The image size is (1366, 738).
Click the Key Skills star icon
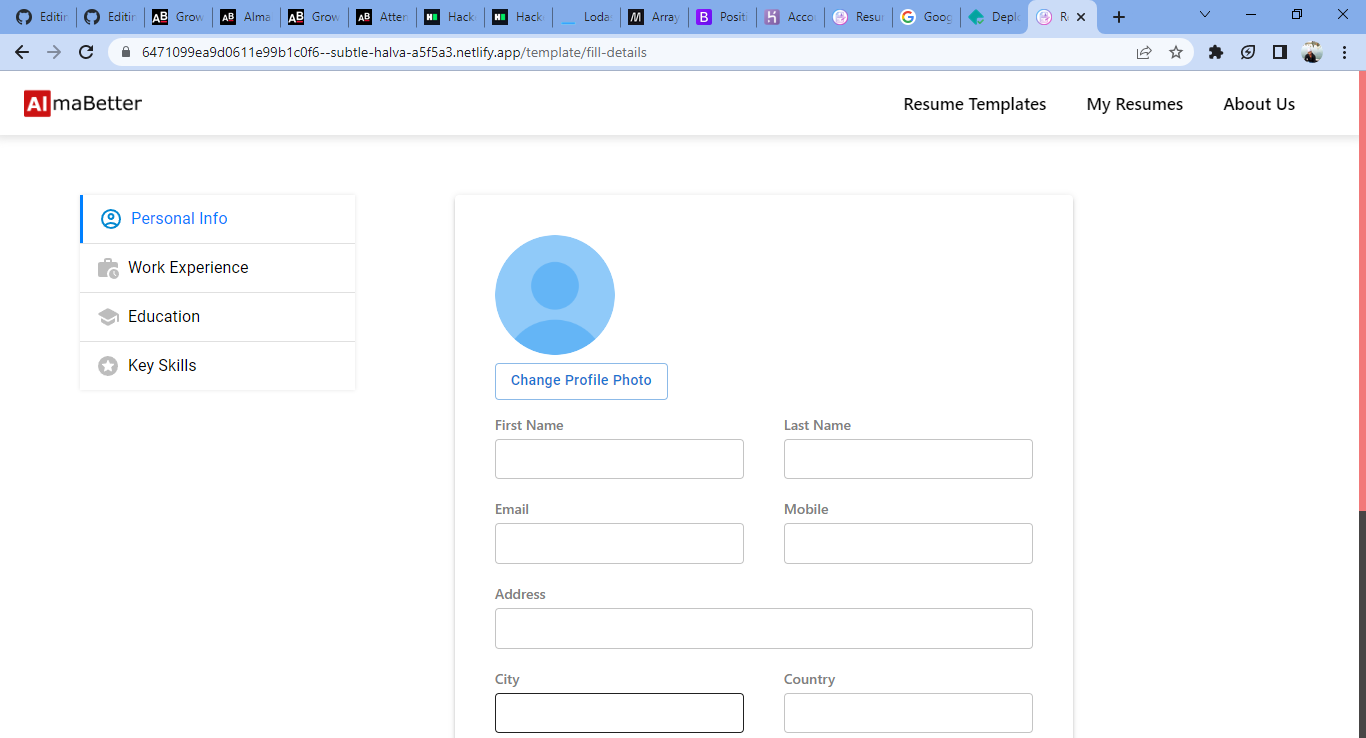click(108, 365)
